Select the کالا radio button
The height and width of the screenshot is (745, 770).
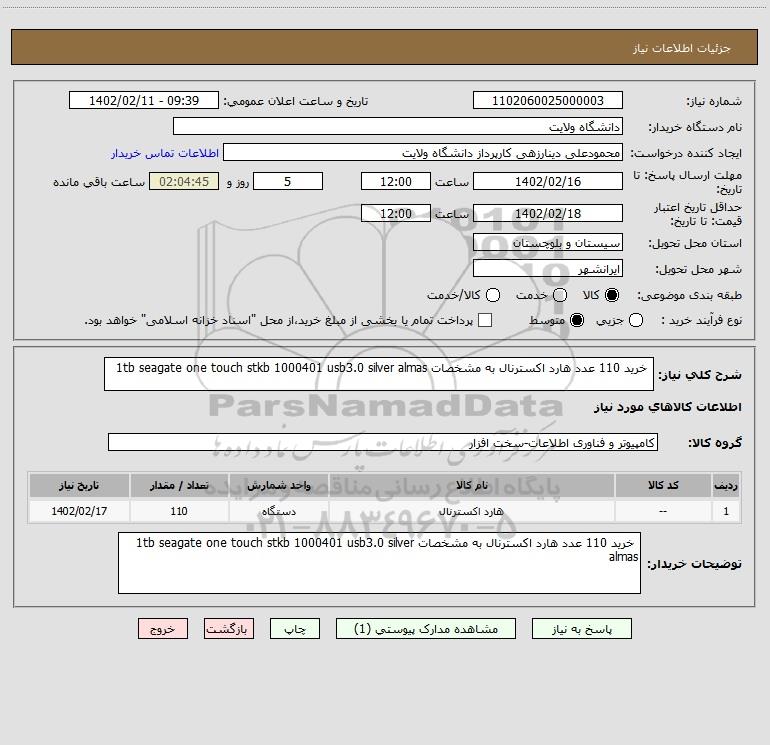pos(612,295)
